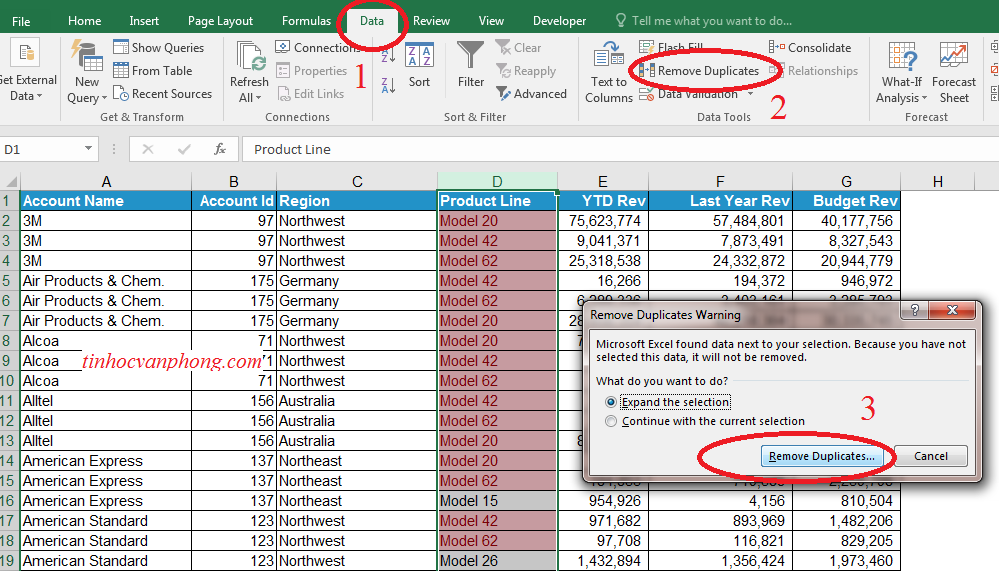Click the Select All corner triangle
The width and height of the screenshot is (999, 571).
pyautogui.click(x=10, y=182)
